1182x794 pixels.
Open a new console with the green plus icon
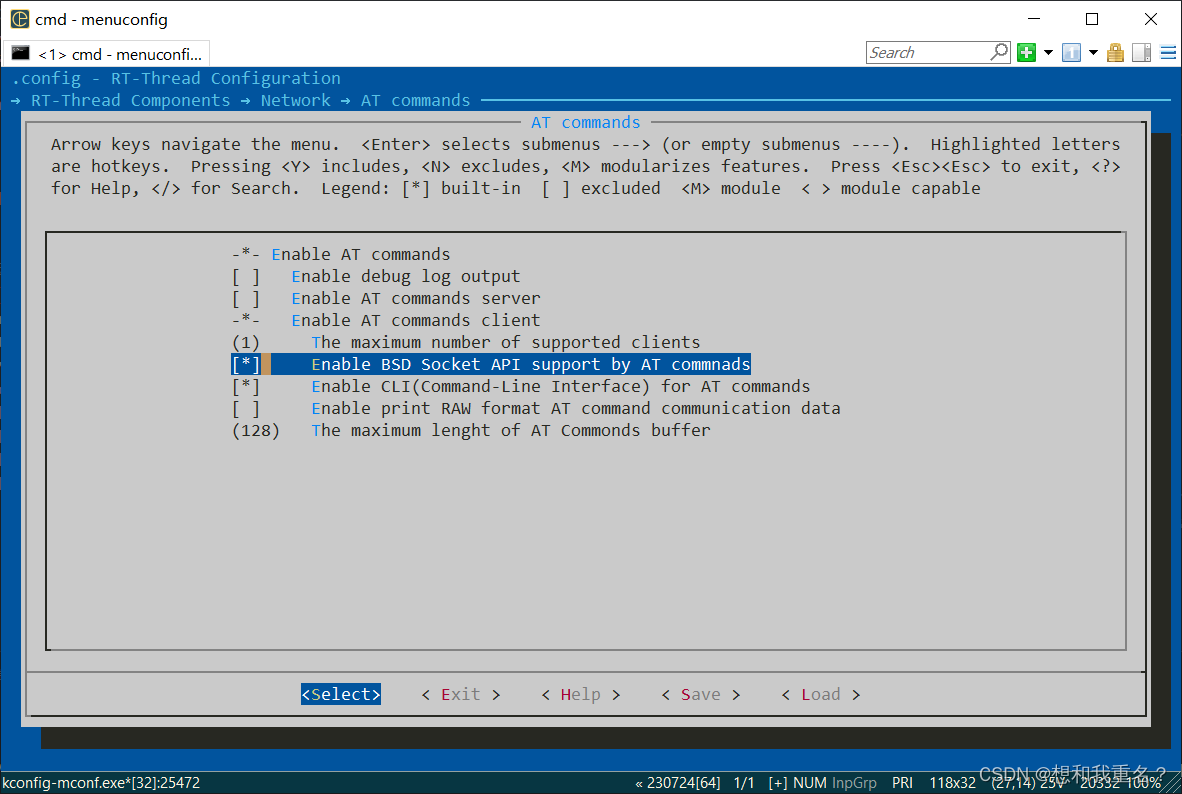pos(1026,52)
